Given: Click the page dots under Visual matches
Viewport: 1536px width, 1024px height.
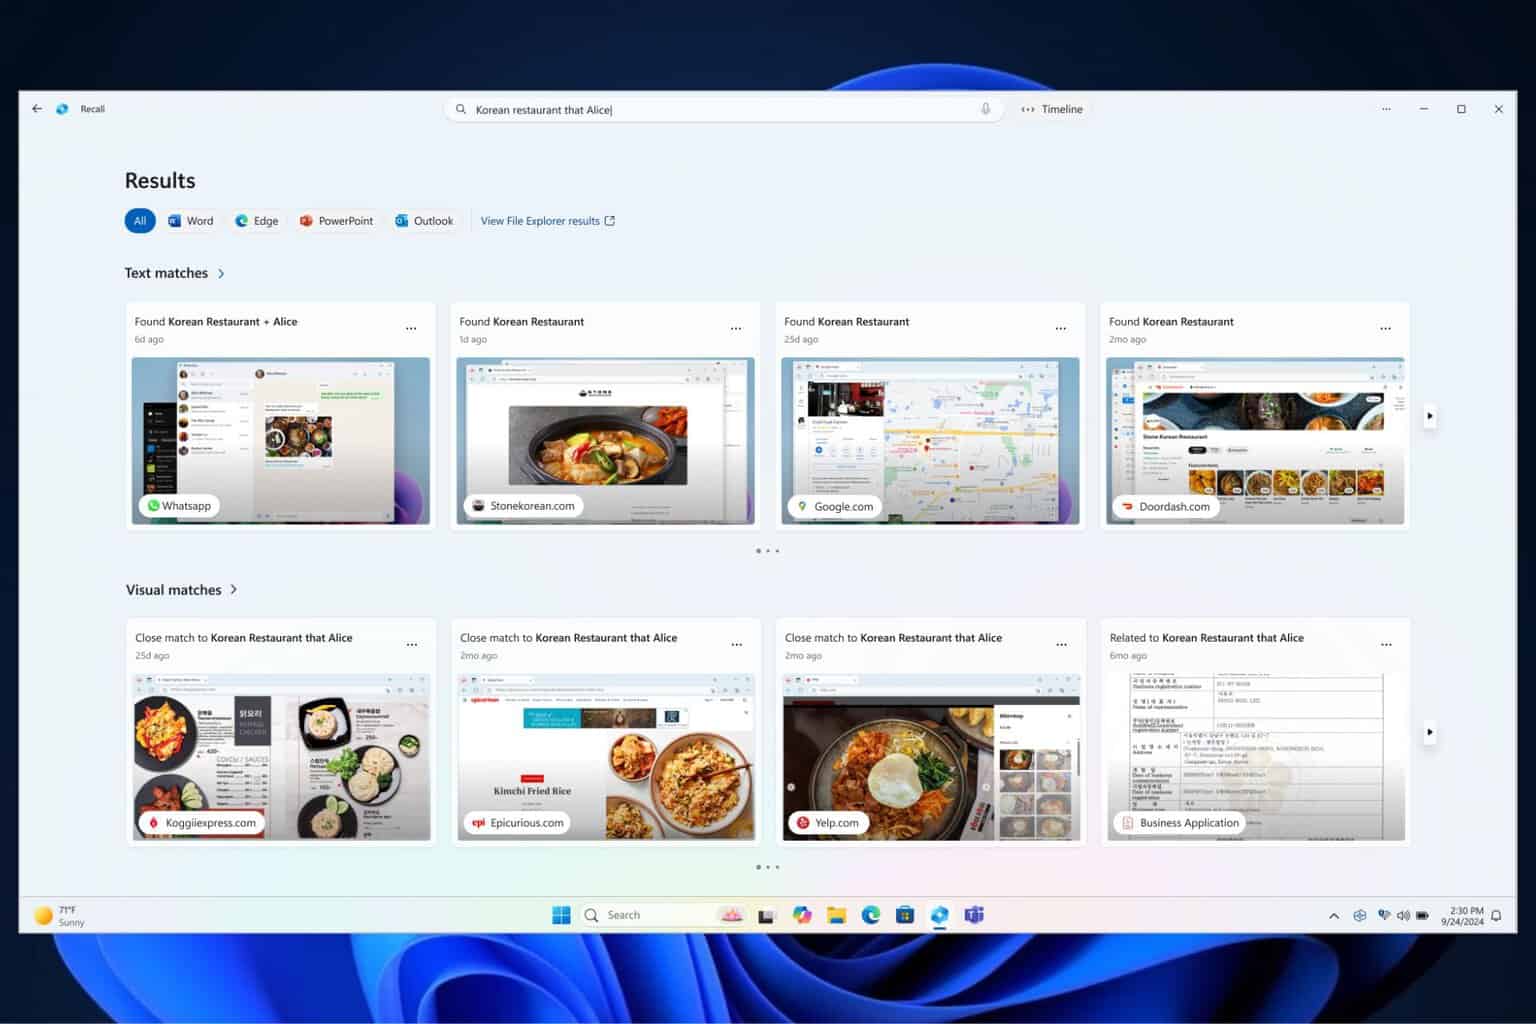Looking at the screenshot, I should (767, 867).
